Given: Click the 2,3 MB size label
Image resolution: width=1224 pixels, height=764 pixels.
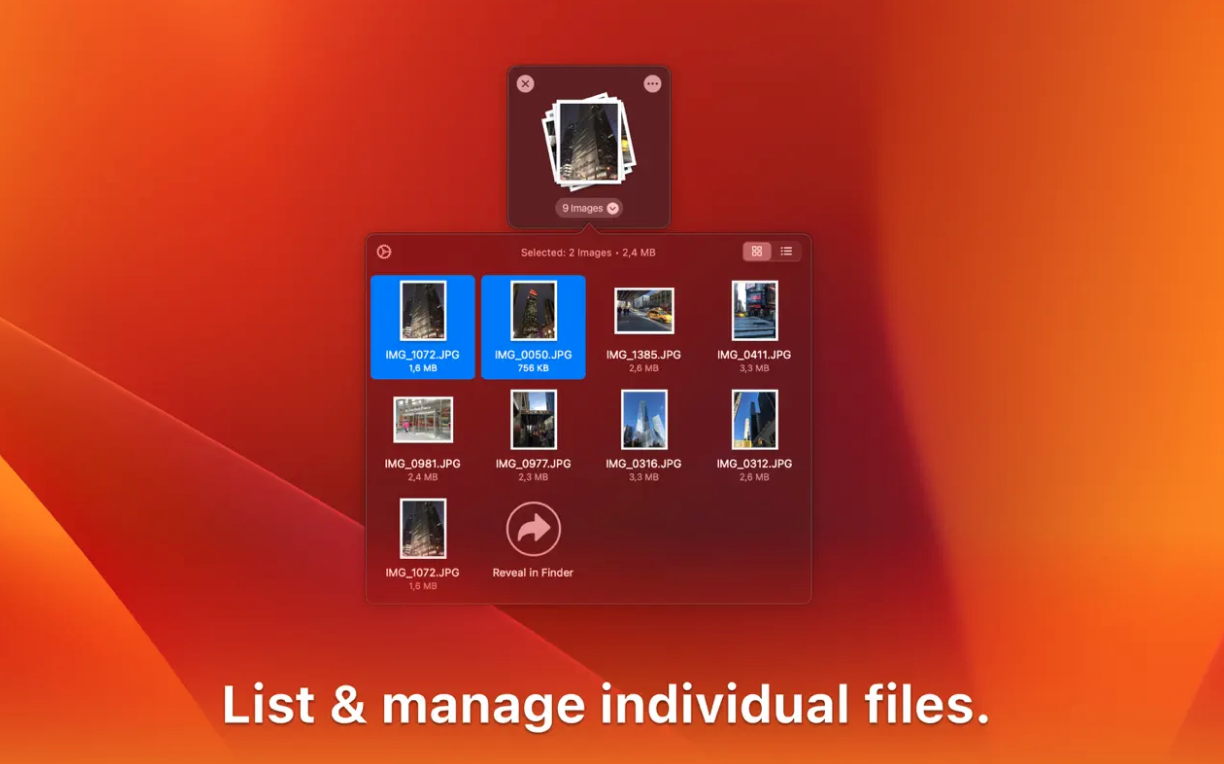Looking at the screenshot, I should click(x=533, y=478).
